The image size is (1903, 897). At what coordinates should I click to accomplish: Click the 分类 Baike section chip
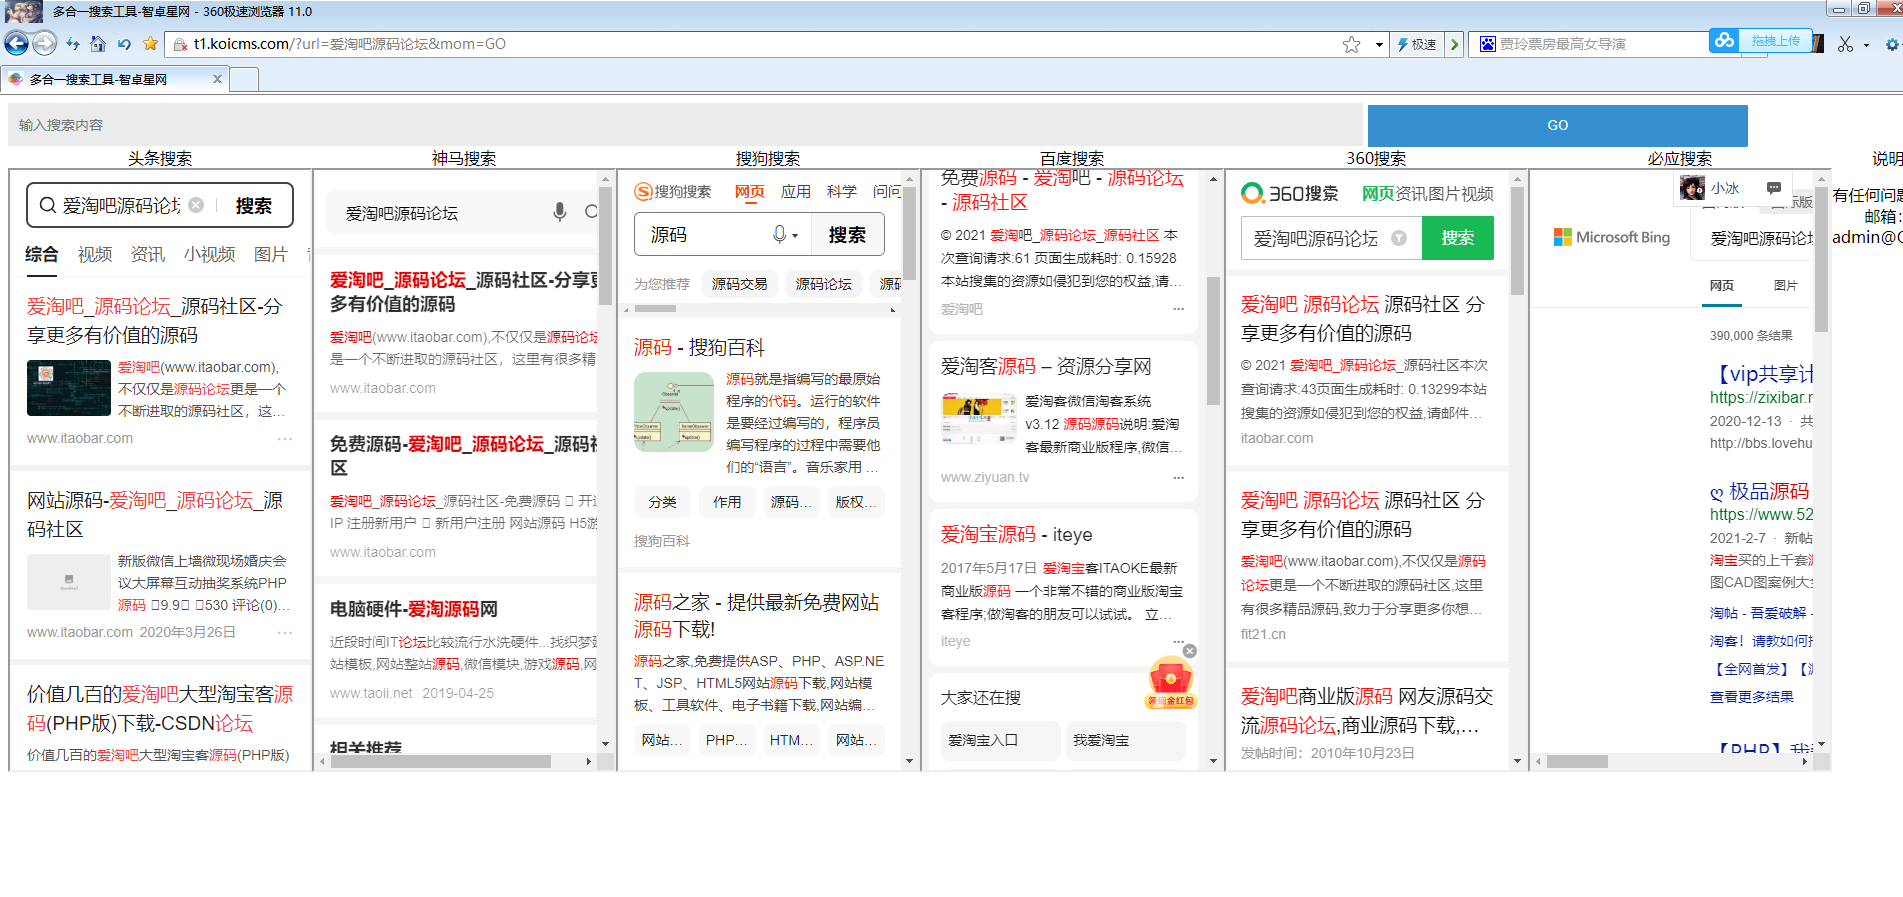click(662, 502)
